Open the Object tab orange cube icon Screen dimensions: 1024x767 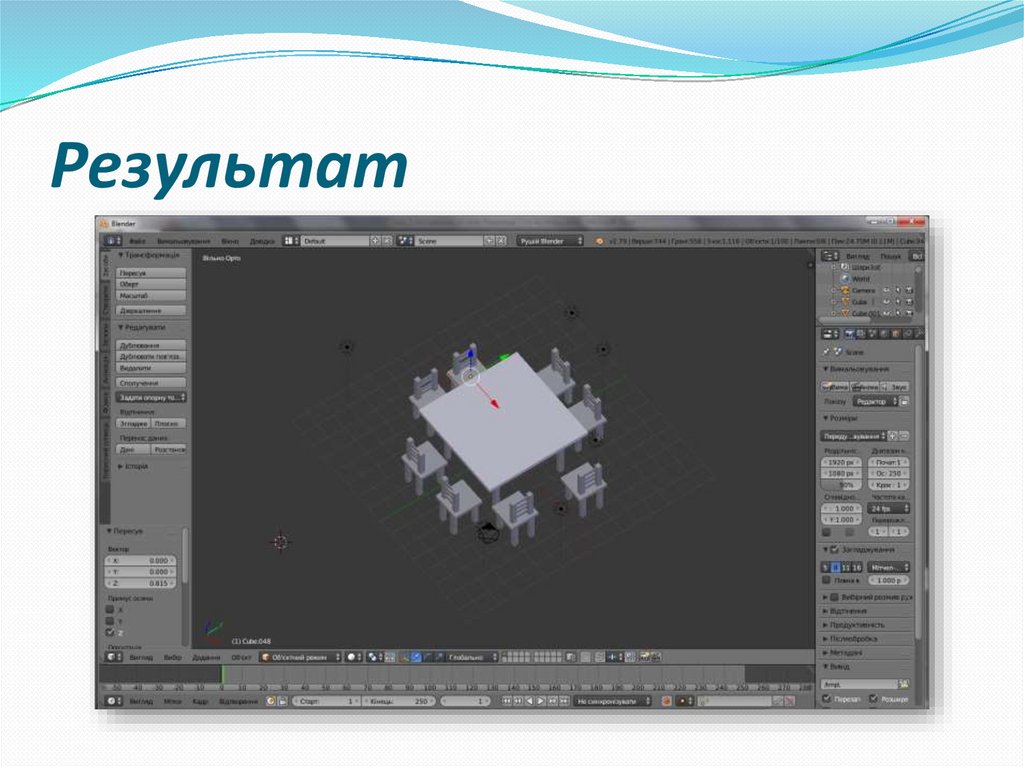tap(896, 334)
